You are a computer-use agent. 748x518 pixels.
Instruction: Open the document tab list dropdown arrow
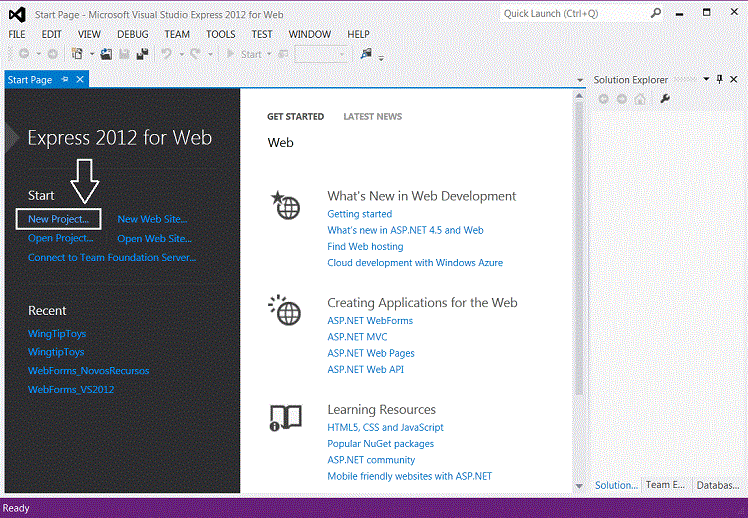click(580, 80)
